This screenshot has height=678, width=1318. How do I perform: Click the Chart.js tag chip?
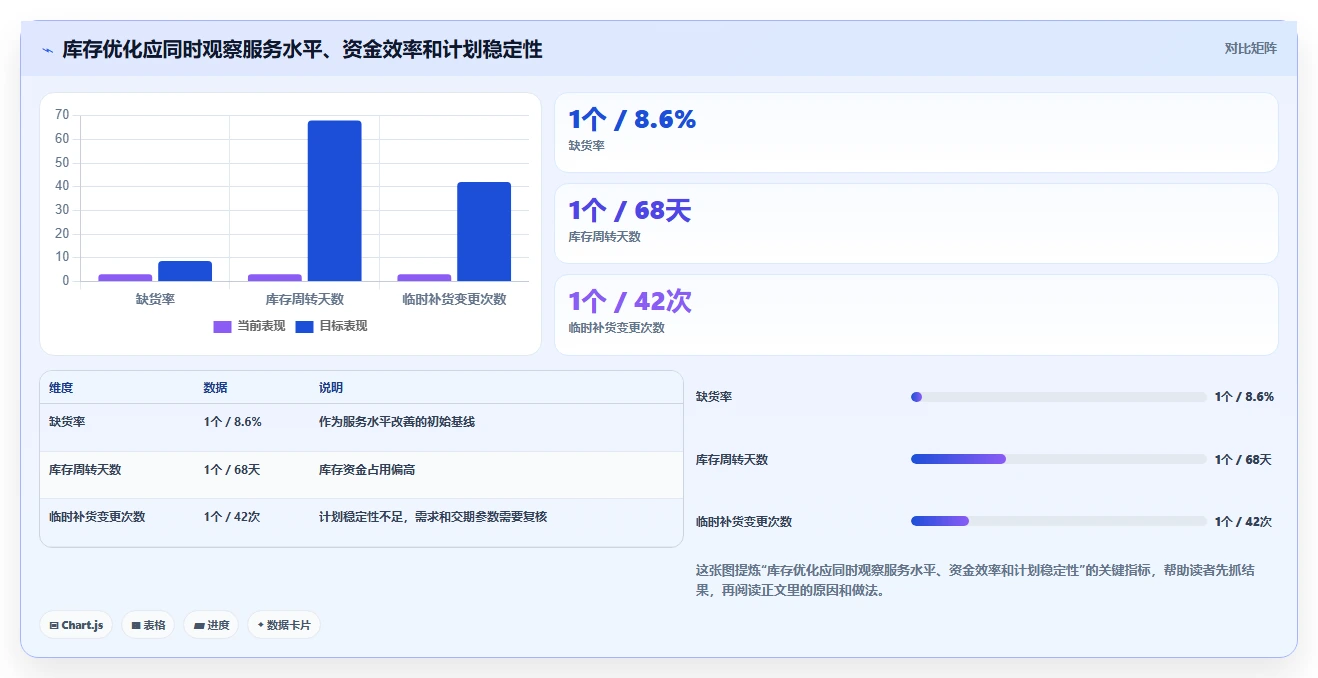pos(77,625)
